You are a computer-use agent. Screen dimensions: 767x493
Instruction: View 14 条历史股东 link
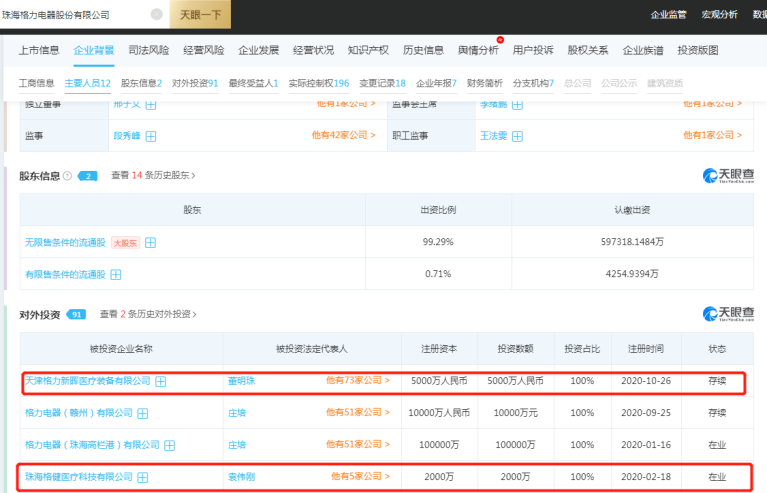click(153, 175)
